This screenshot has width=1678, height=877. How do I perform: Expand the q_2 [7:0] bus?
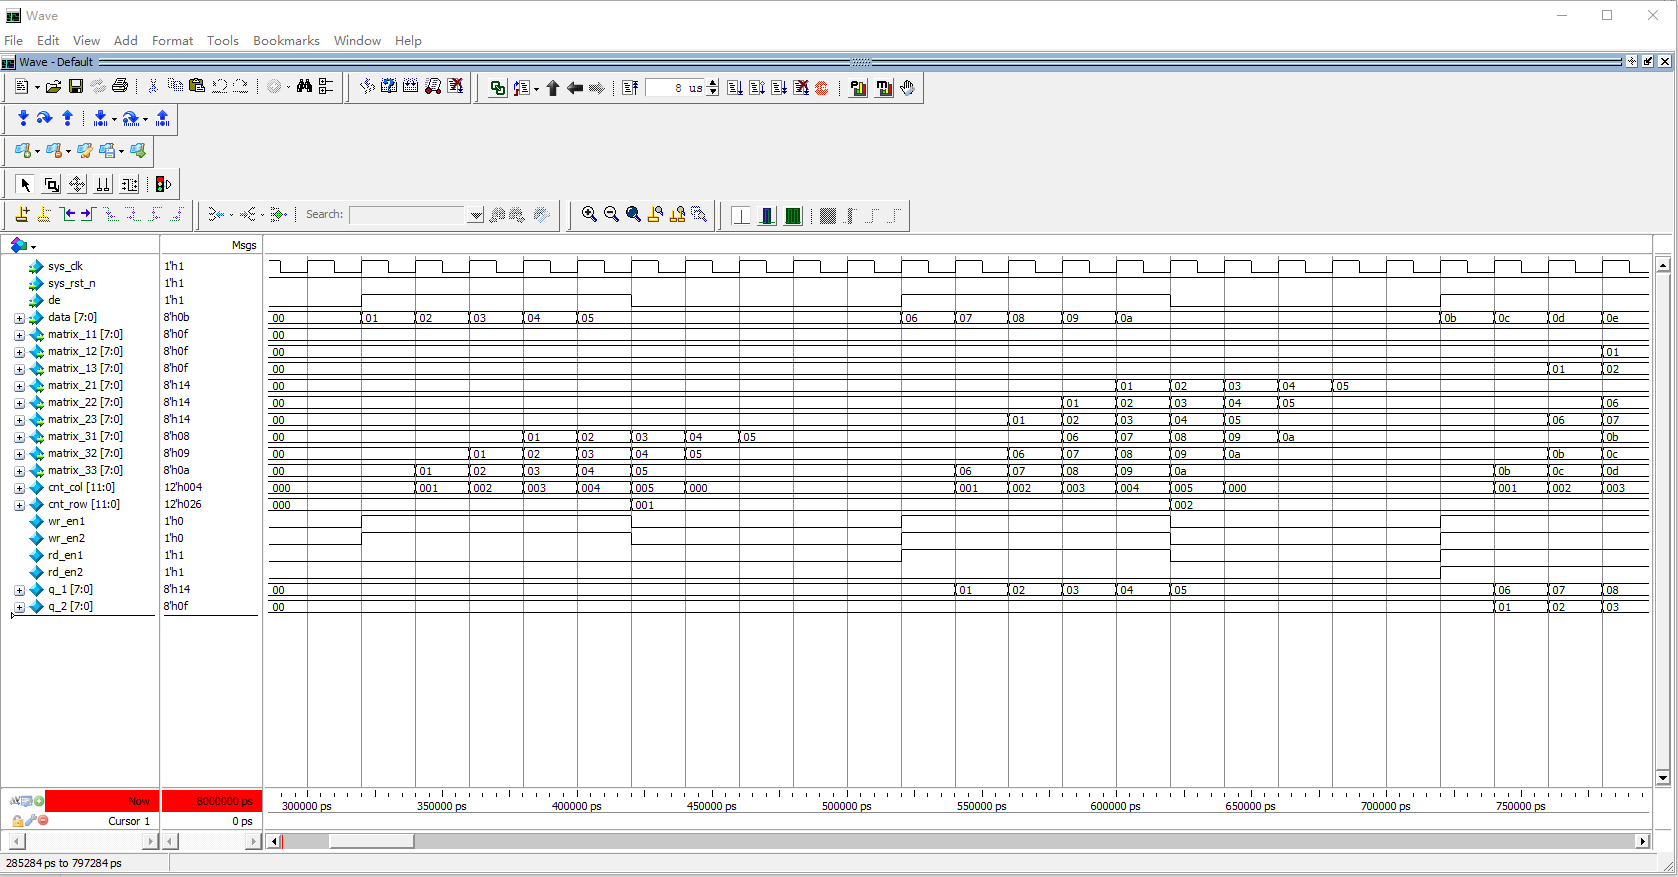(x=19, y=607)
